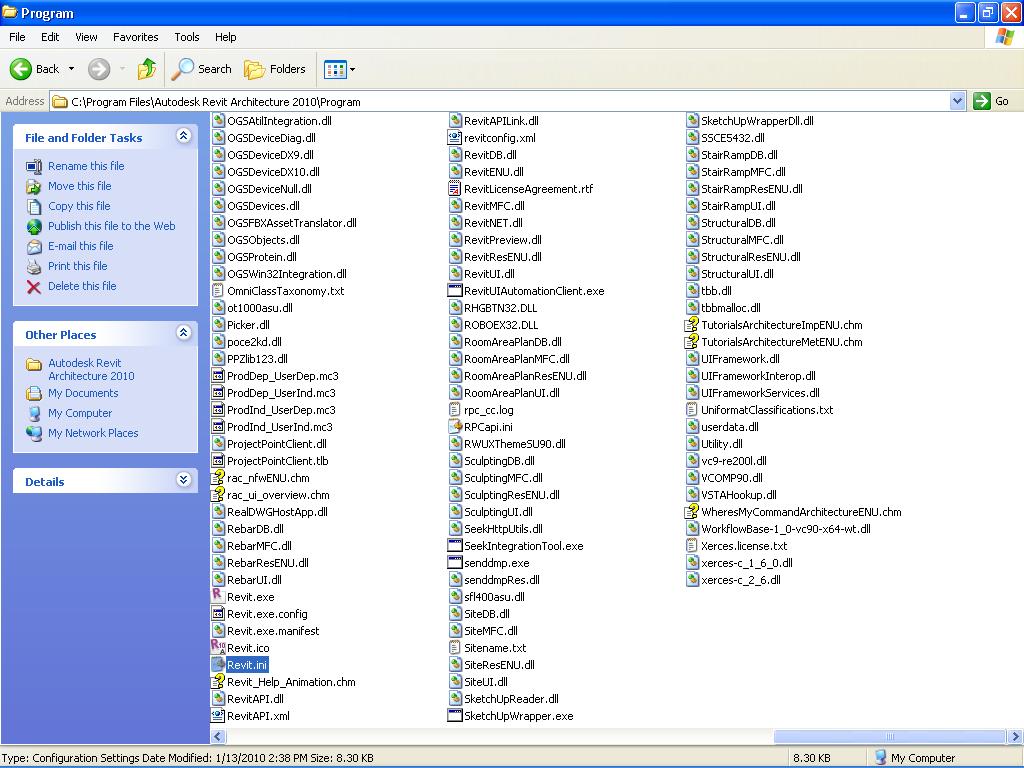
Task: Select the Revit.exe application icon
Action: [x=218, y=596]
